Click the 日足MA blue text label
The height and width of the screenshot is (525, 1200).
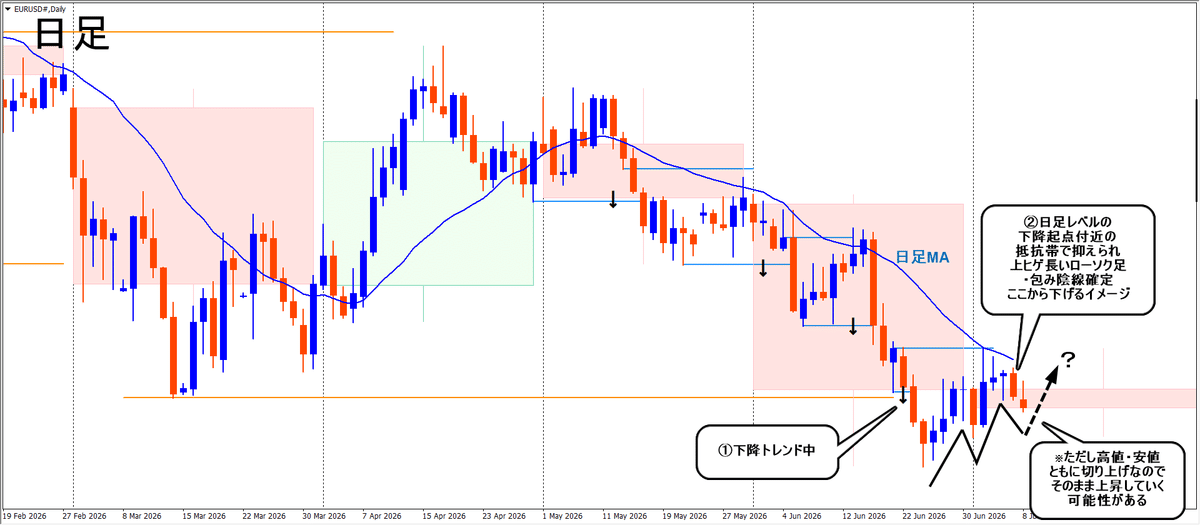921,257
